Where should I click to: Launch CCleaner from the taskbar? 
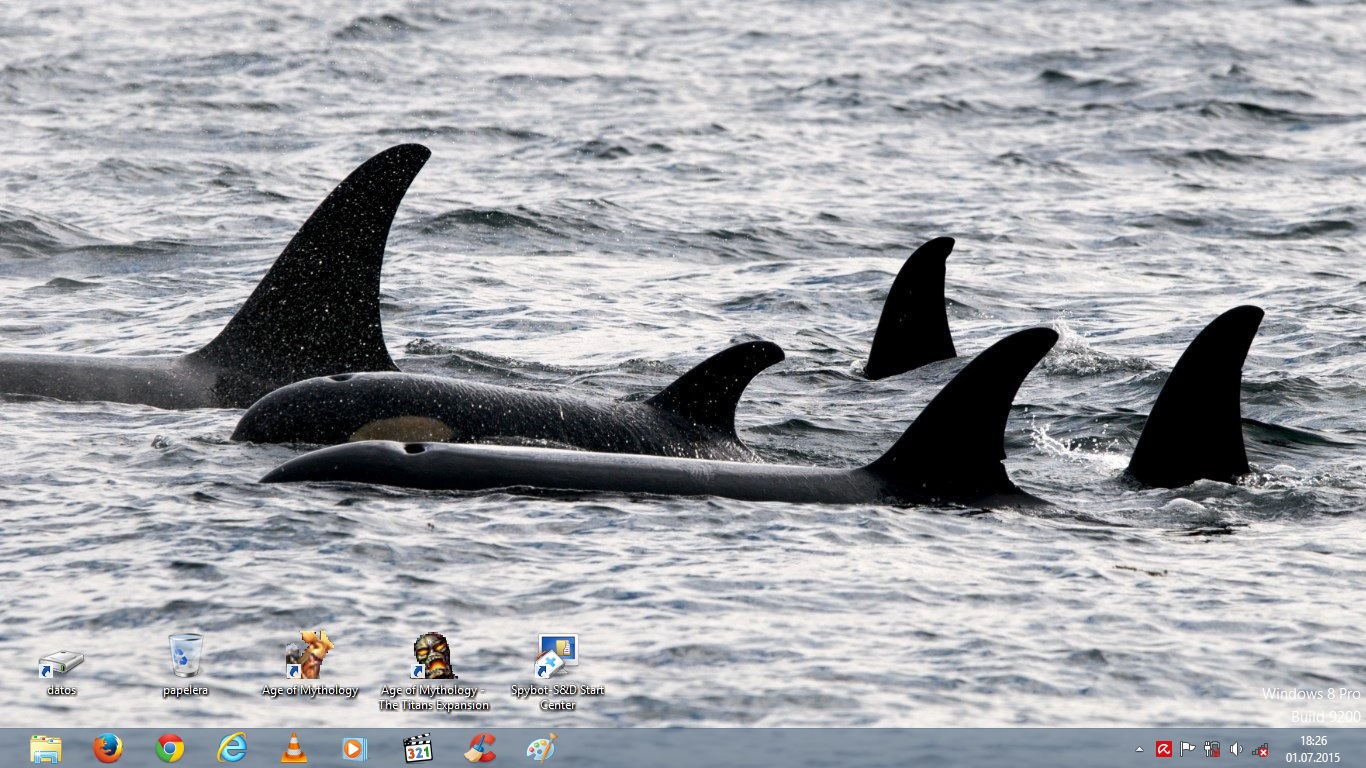click(x=480, y=748)
